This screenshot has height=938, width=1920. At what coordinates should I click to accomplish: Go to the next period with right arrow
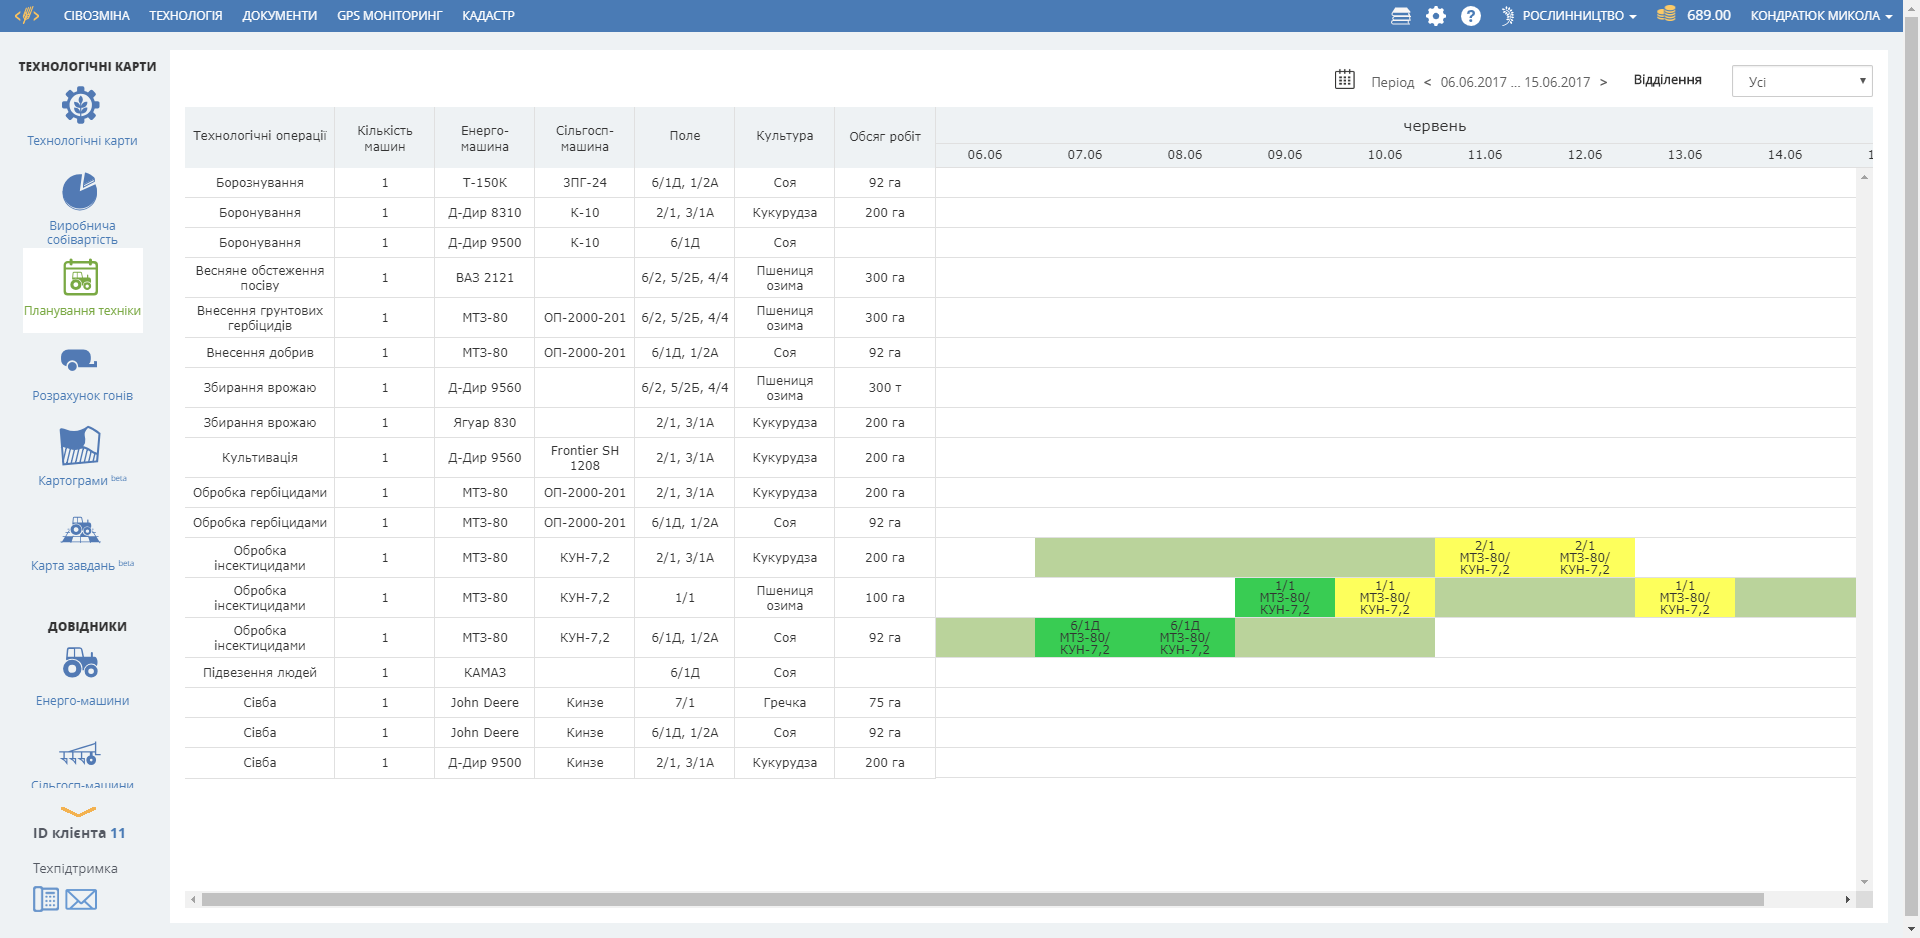coord(1603,82)
